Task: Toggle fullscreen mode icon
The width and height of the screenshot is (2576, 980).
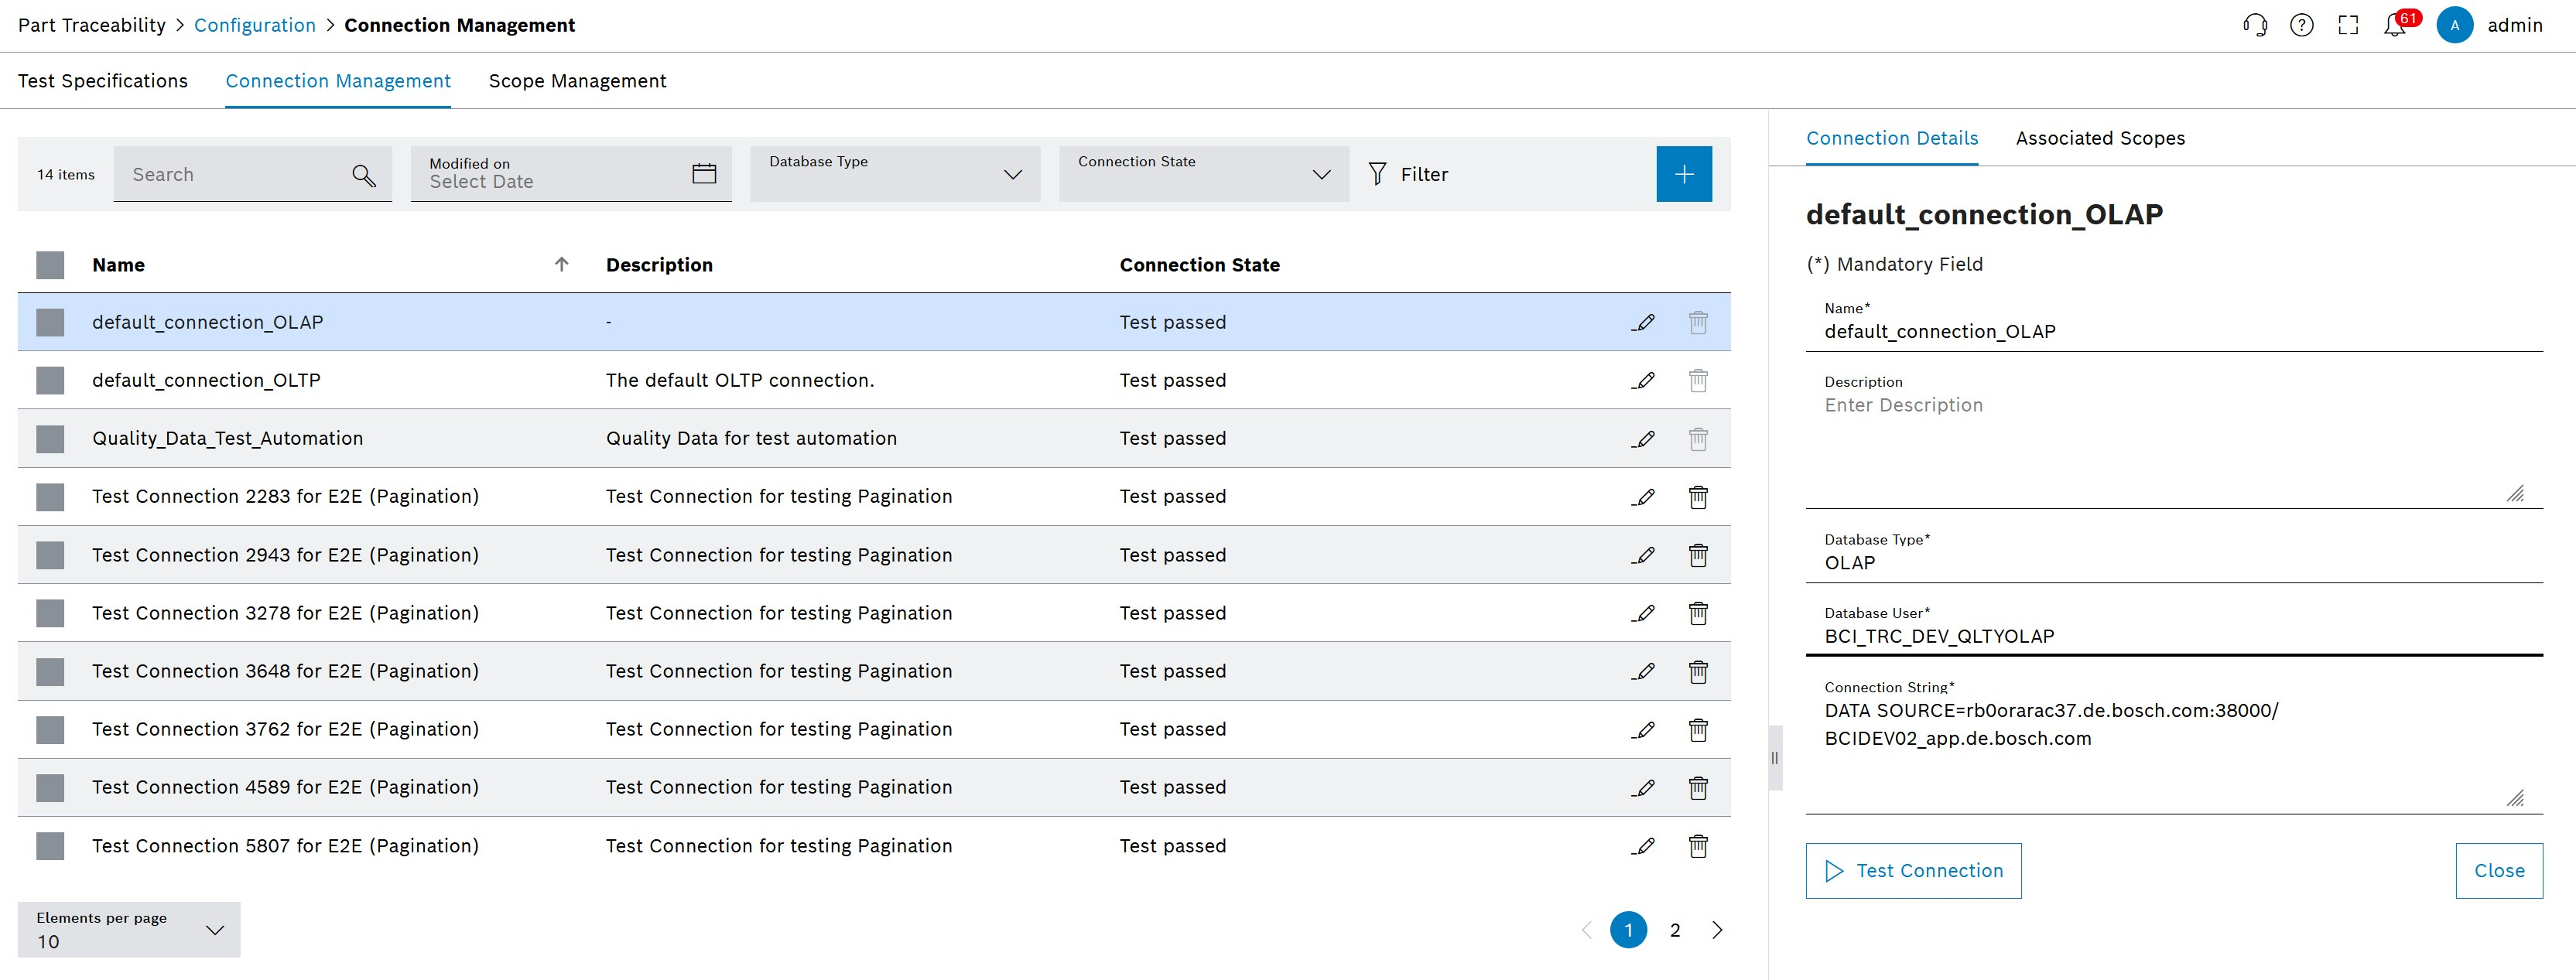Action: (2348, 25)
